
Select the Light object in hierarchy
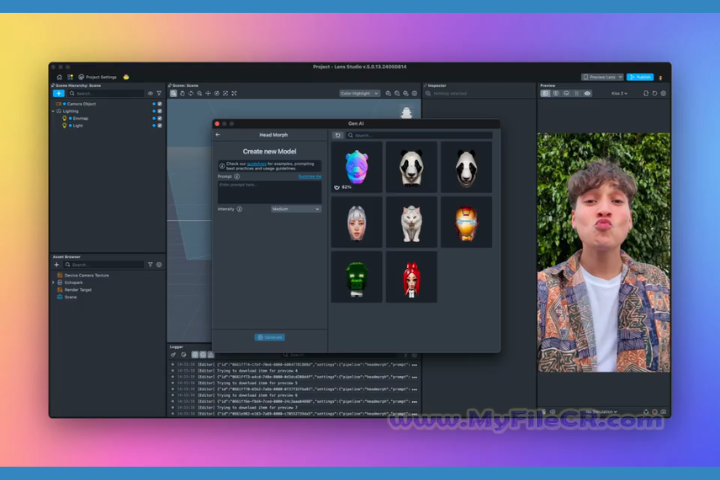pyautogui.click(x=77, y=125)
